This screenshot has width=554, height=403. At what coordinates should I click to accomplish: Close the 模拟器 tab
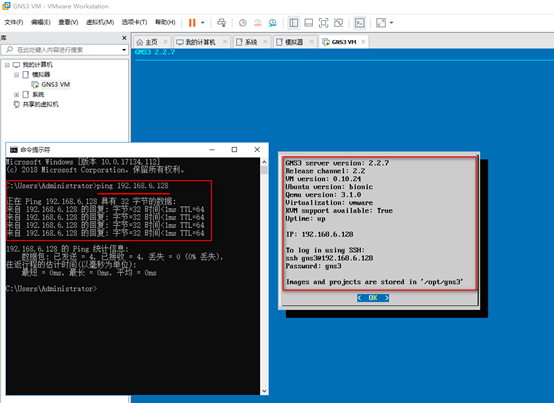click(x=312, y=42)
